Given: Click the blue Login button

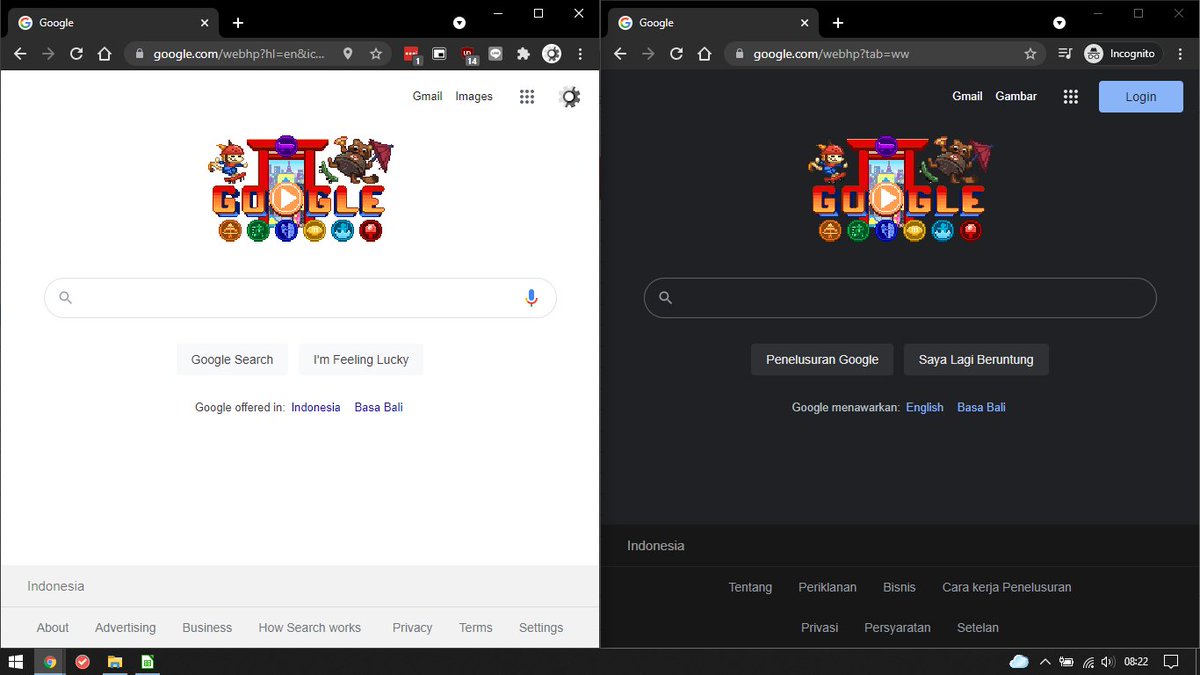Looking at the screenshot, I should 1141,97.
